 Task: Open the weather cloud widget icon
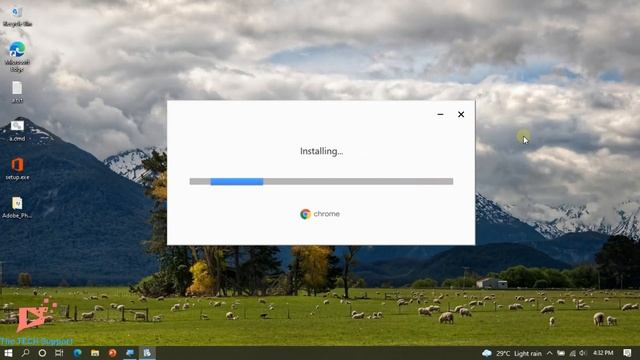(x=487, y=353)
